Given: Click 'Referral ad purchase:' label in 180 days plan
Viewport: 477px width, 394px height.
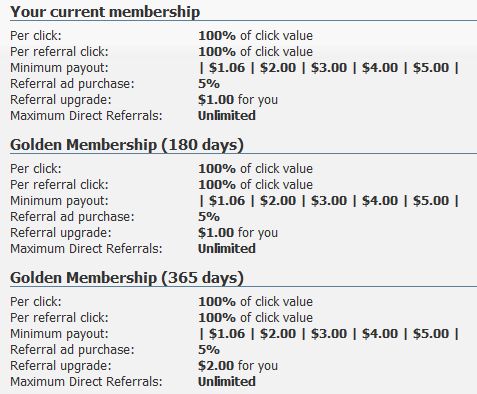Looking at the screenshot, I should [x=72, y=217].
